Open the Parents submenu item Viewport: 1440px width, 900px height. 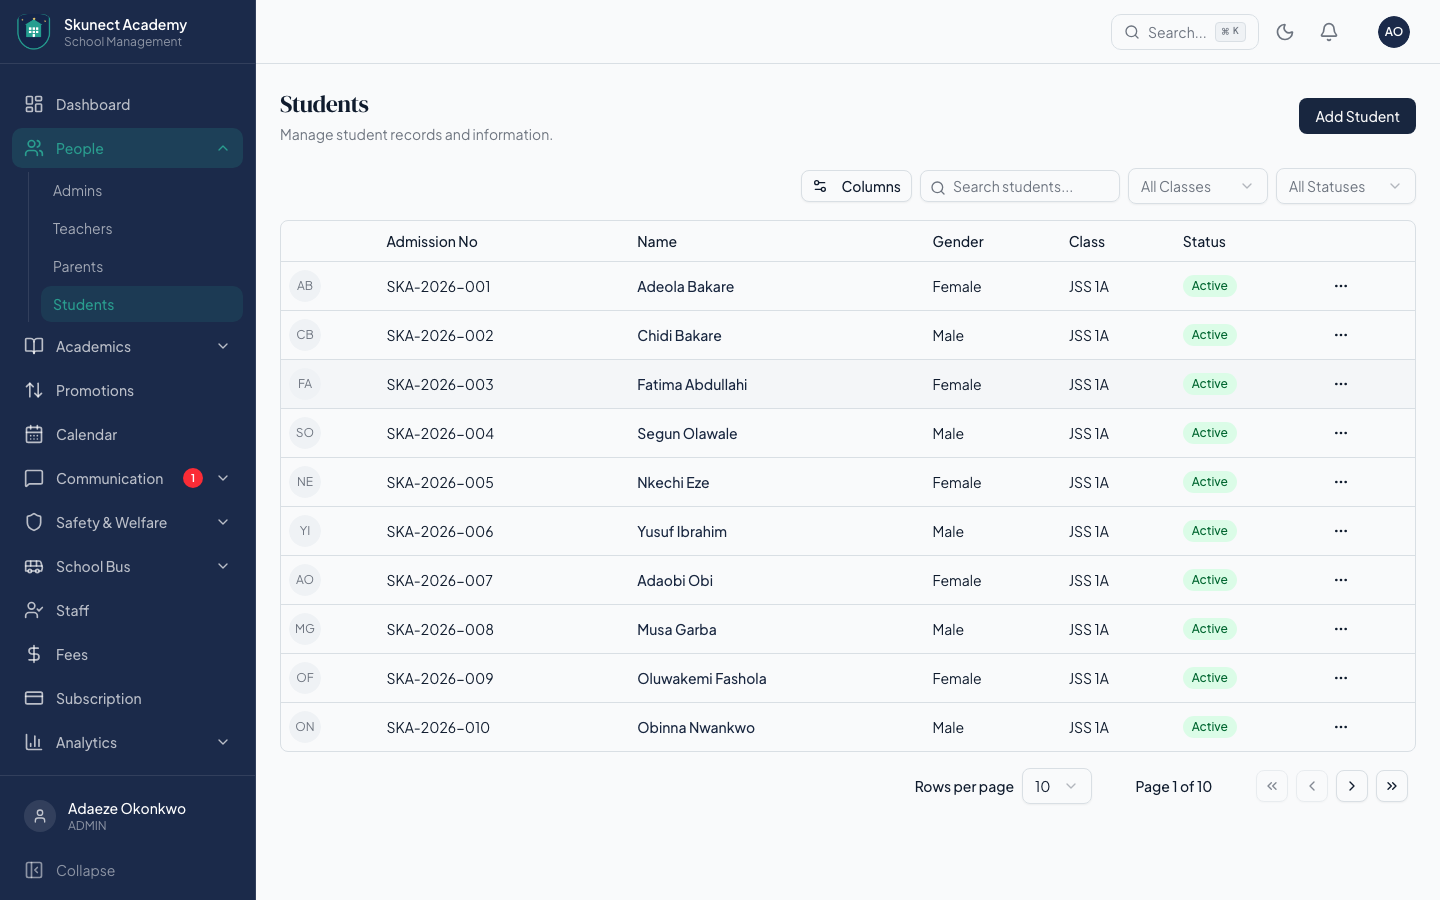point(141,266)
